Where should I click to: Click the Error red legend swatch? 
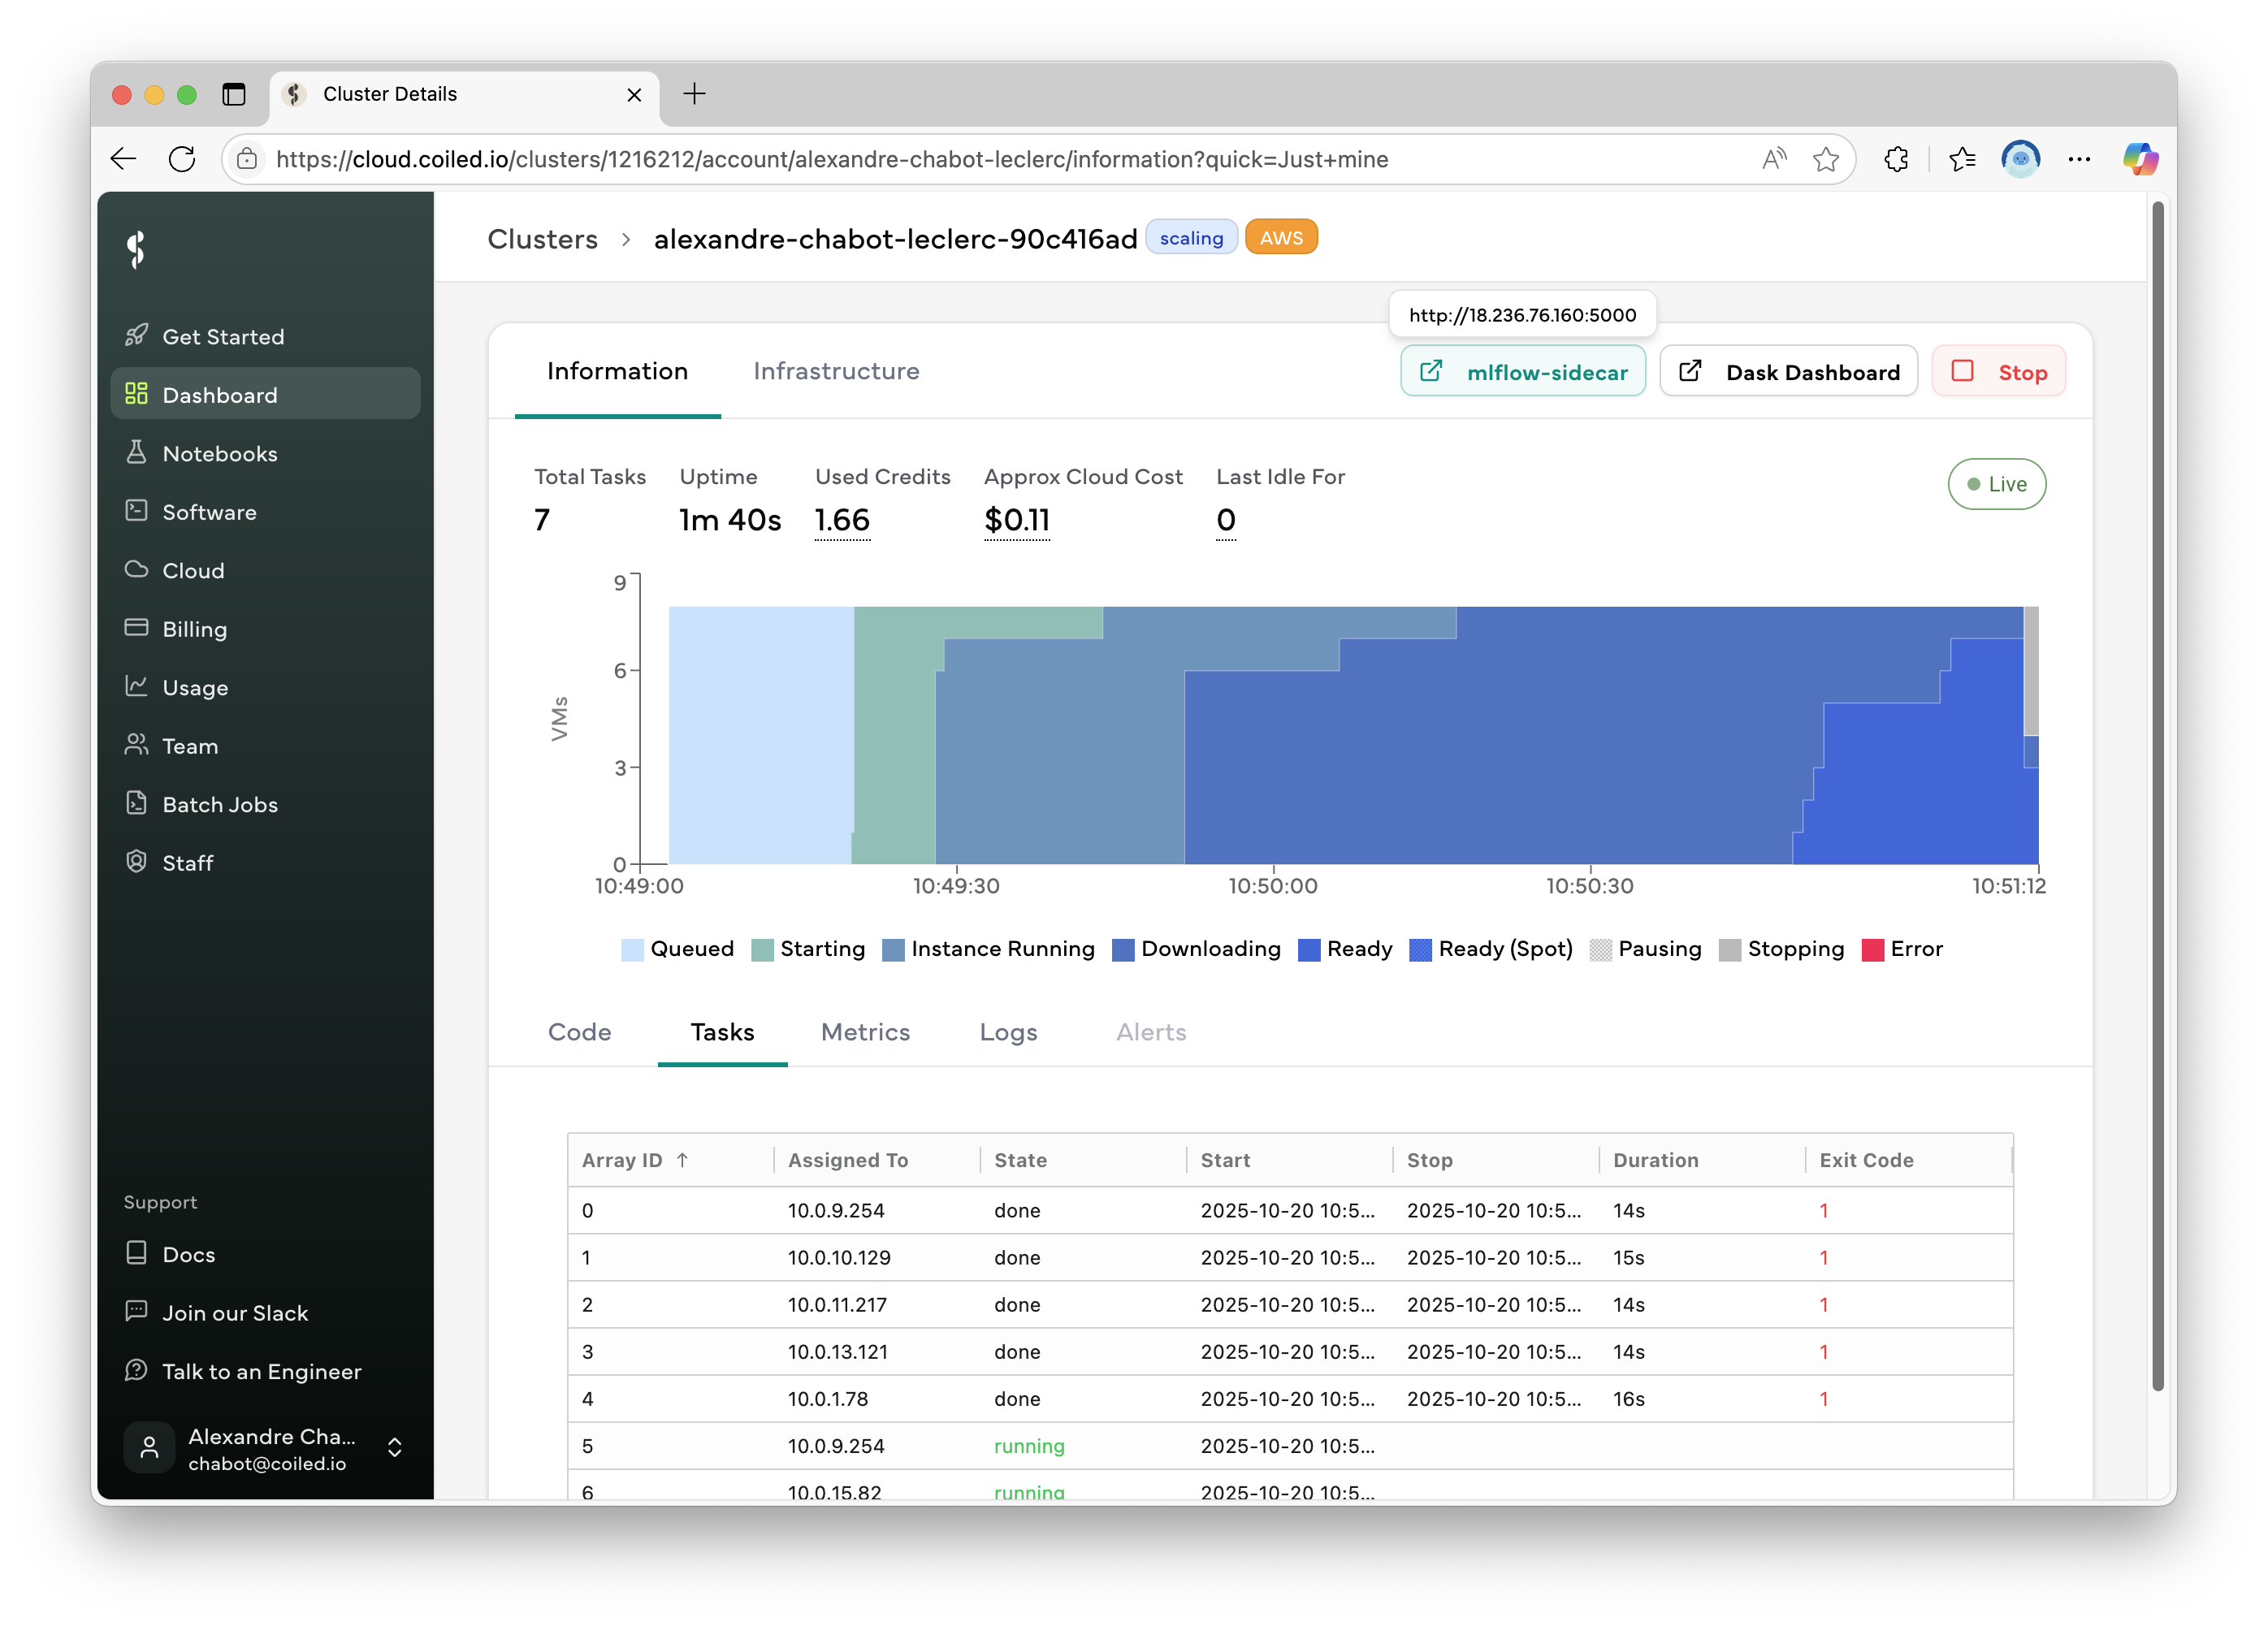(x=1872, y=950)
